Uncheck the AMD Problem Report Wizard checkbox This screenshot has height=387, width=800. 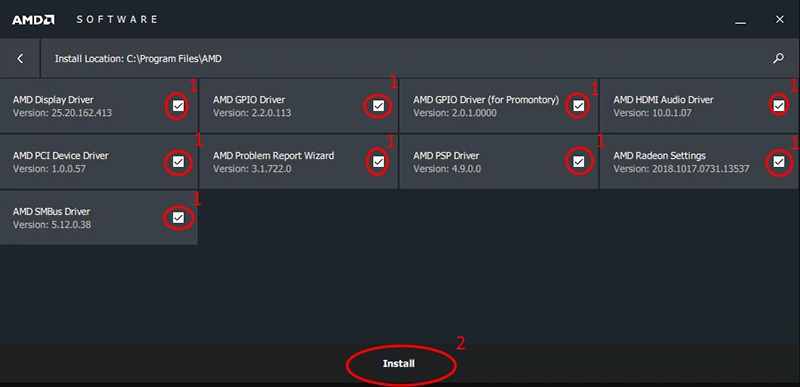378,162
